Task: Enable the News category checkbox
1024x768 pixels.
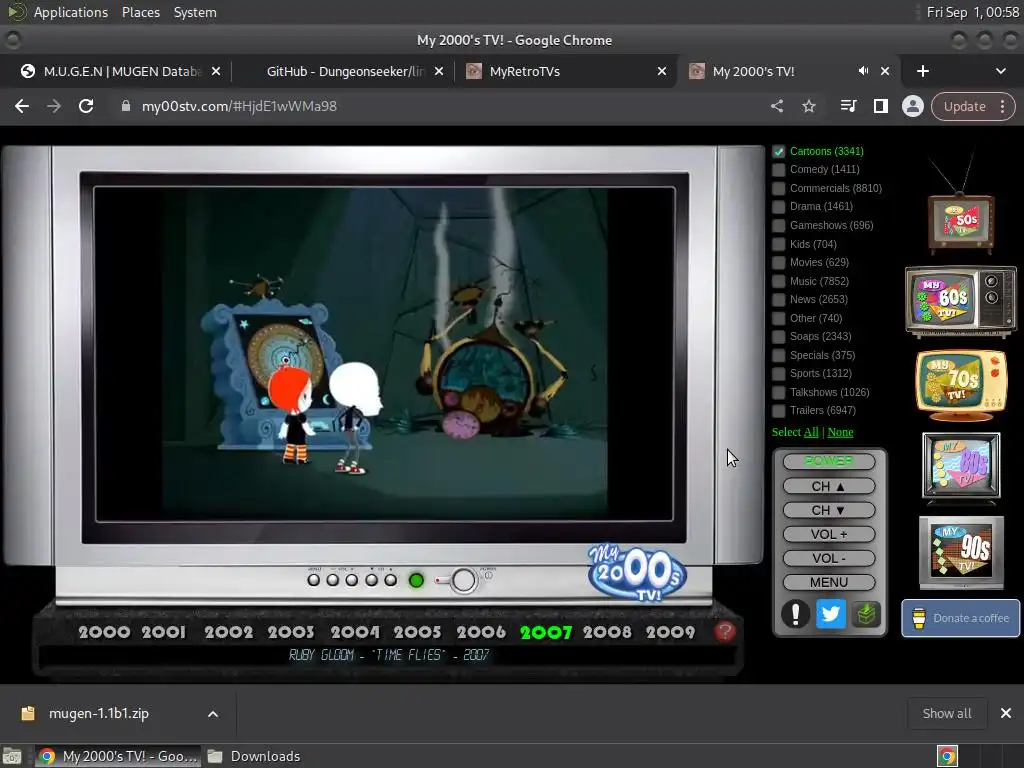Action: pos(778,300)
